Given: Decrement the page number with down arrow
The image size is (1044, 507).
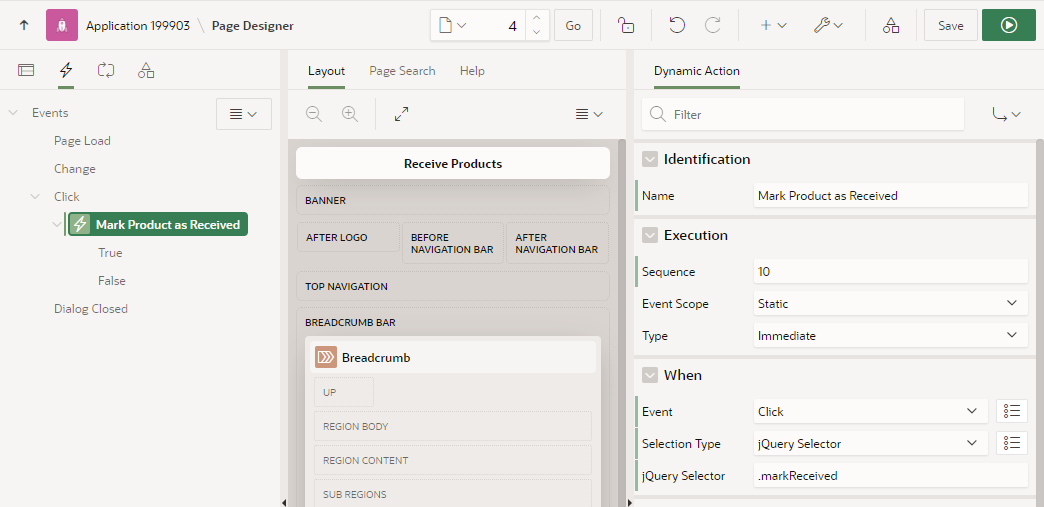Looking at the screenshot, I should pos(537,33).
